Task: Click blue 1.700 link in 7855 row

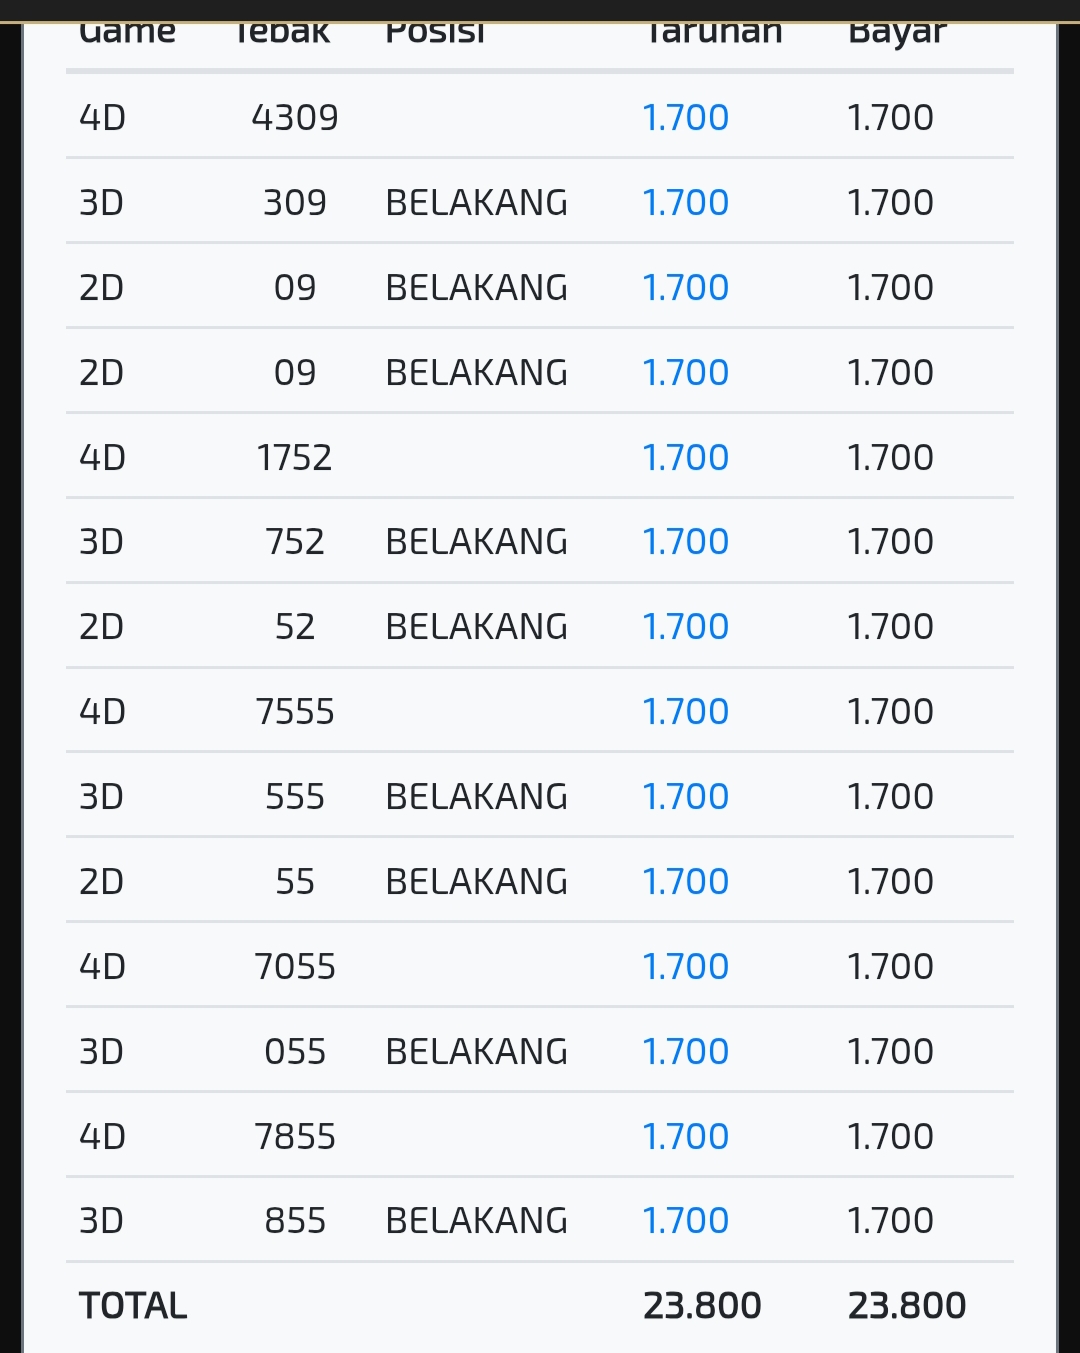Action: click(685, 1137)
